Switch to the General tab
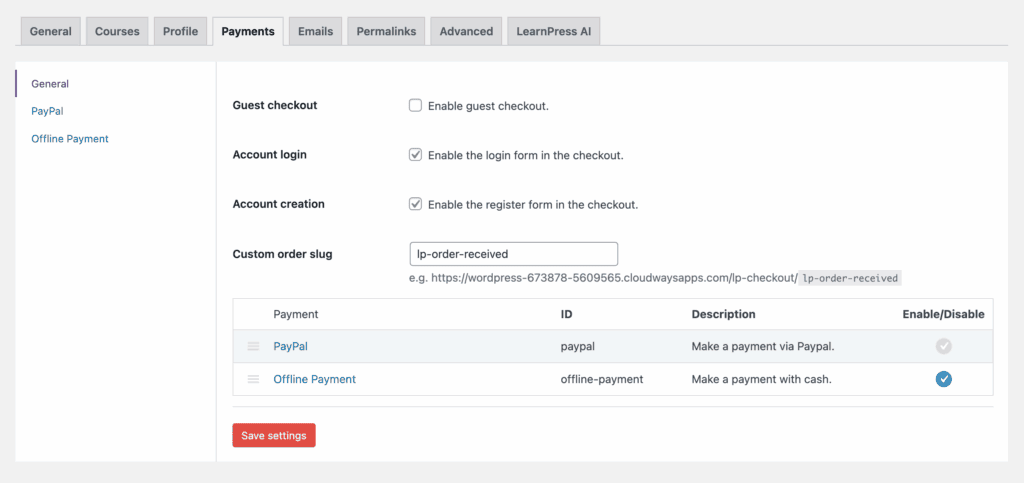Screen dimensions: 1024x483 tap(50, 31)
